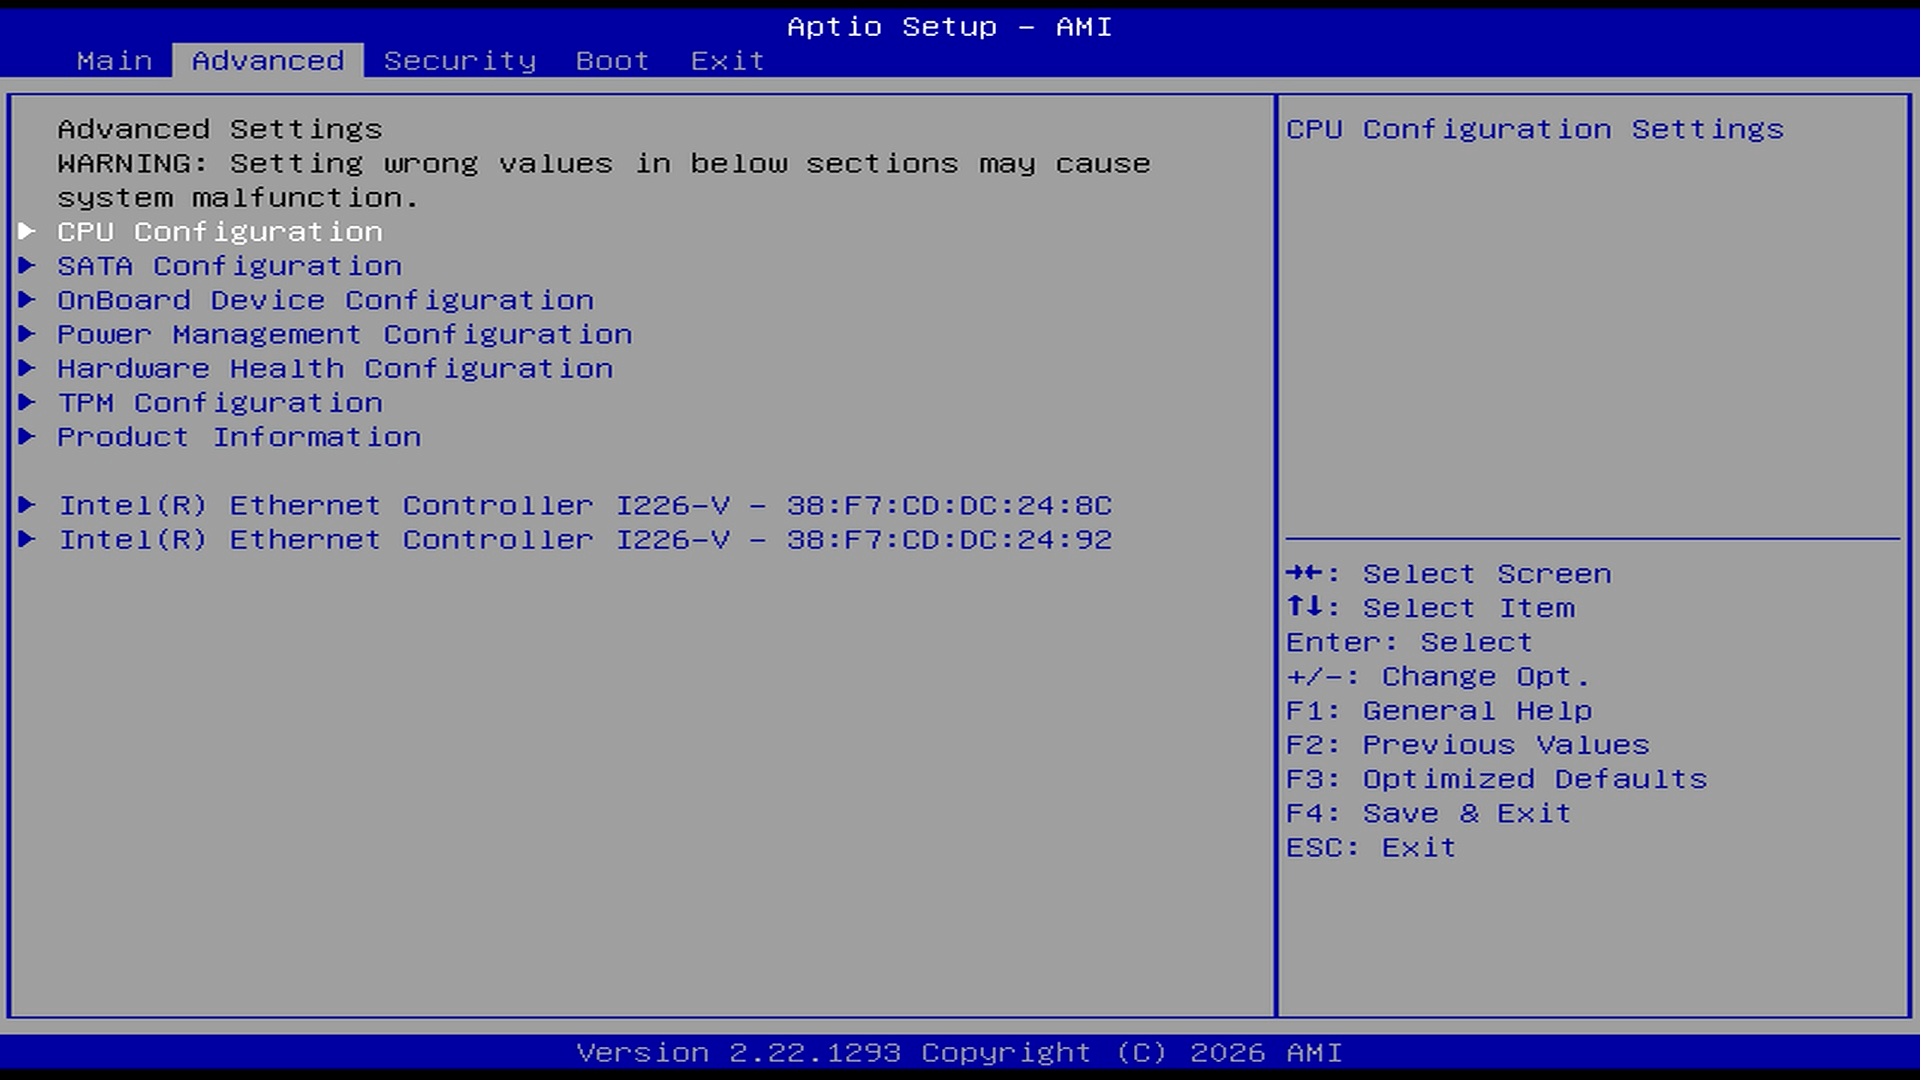Open TPM Configuration submenu
Screen dimensions: 1920x1080
[x=220, y=403]
